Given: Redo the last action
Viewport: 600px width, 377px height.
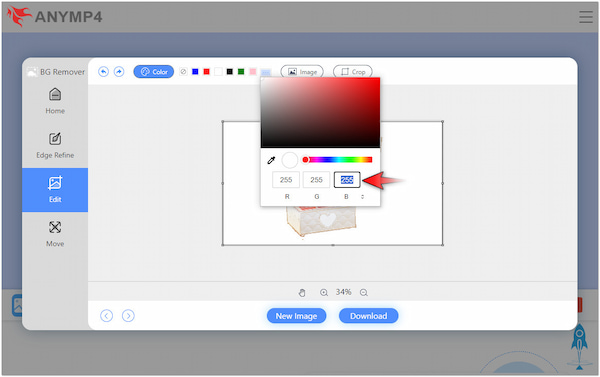Looking at the screenshot, I should click(119, 72).
